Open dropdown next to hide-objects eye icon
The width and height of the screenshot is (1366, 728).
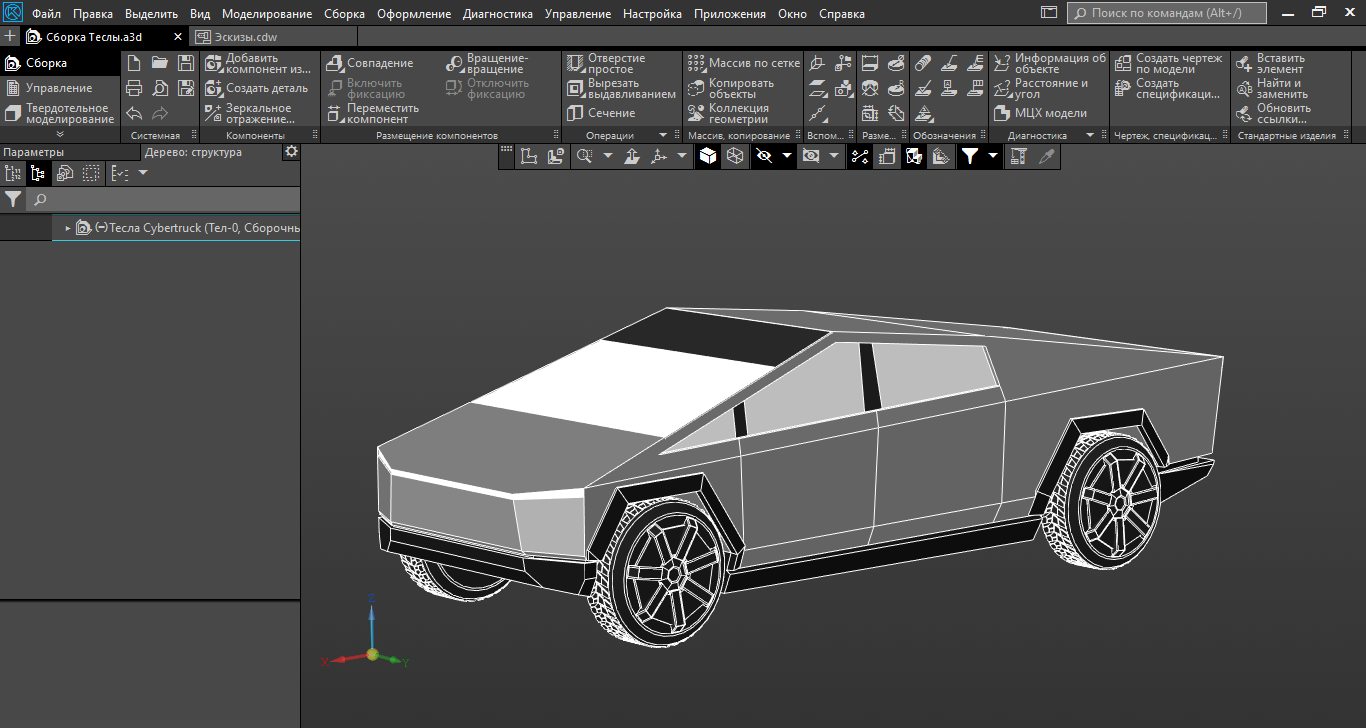coord(787,156)
